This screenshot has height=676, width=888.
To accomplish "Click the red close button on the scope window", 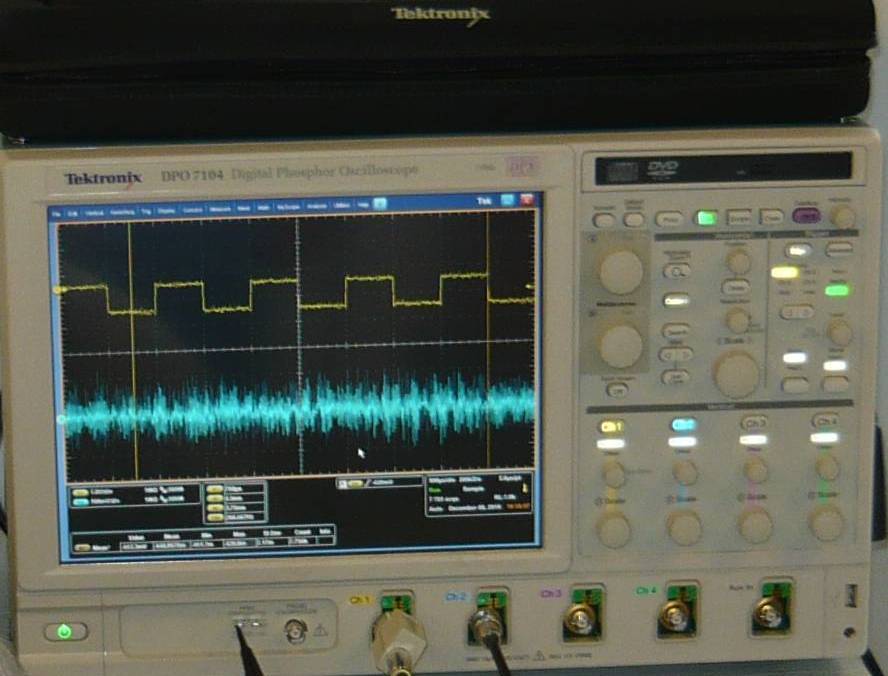I will [x=527, y=199].
